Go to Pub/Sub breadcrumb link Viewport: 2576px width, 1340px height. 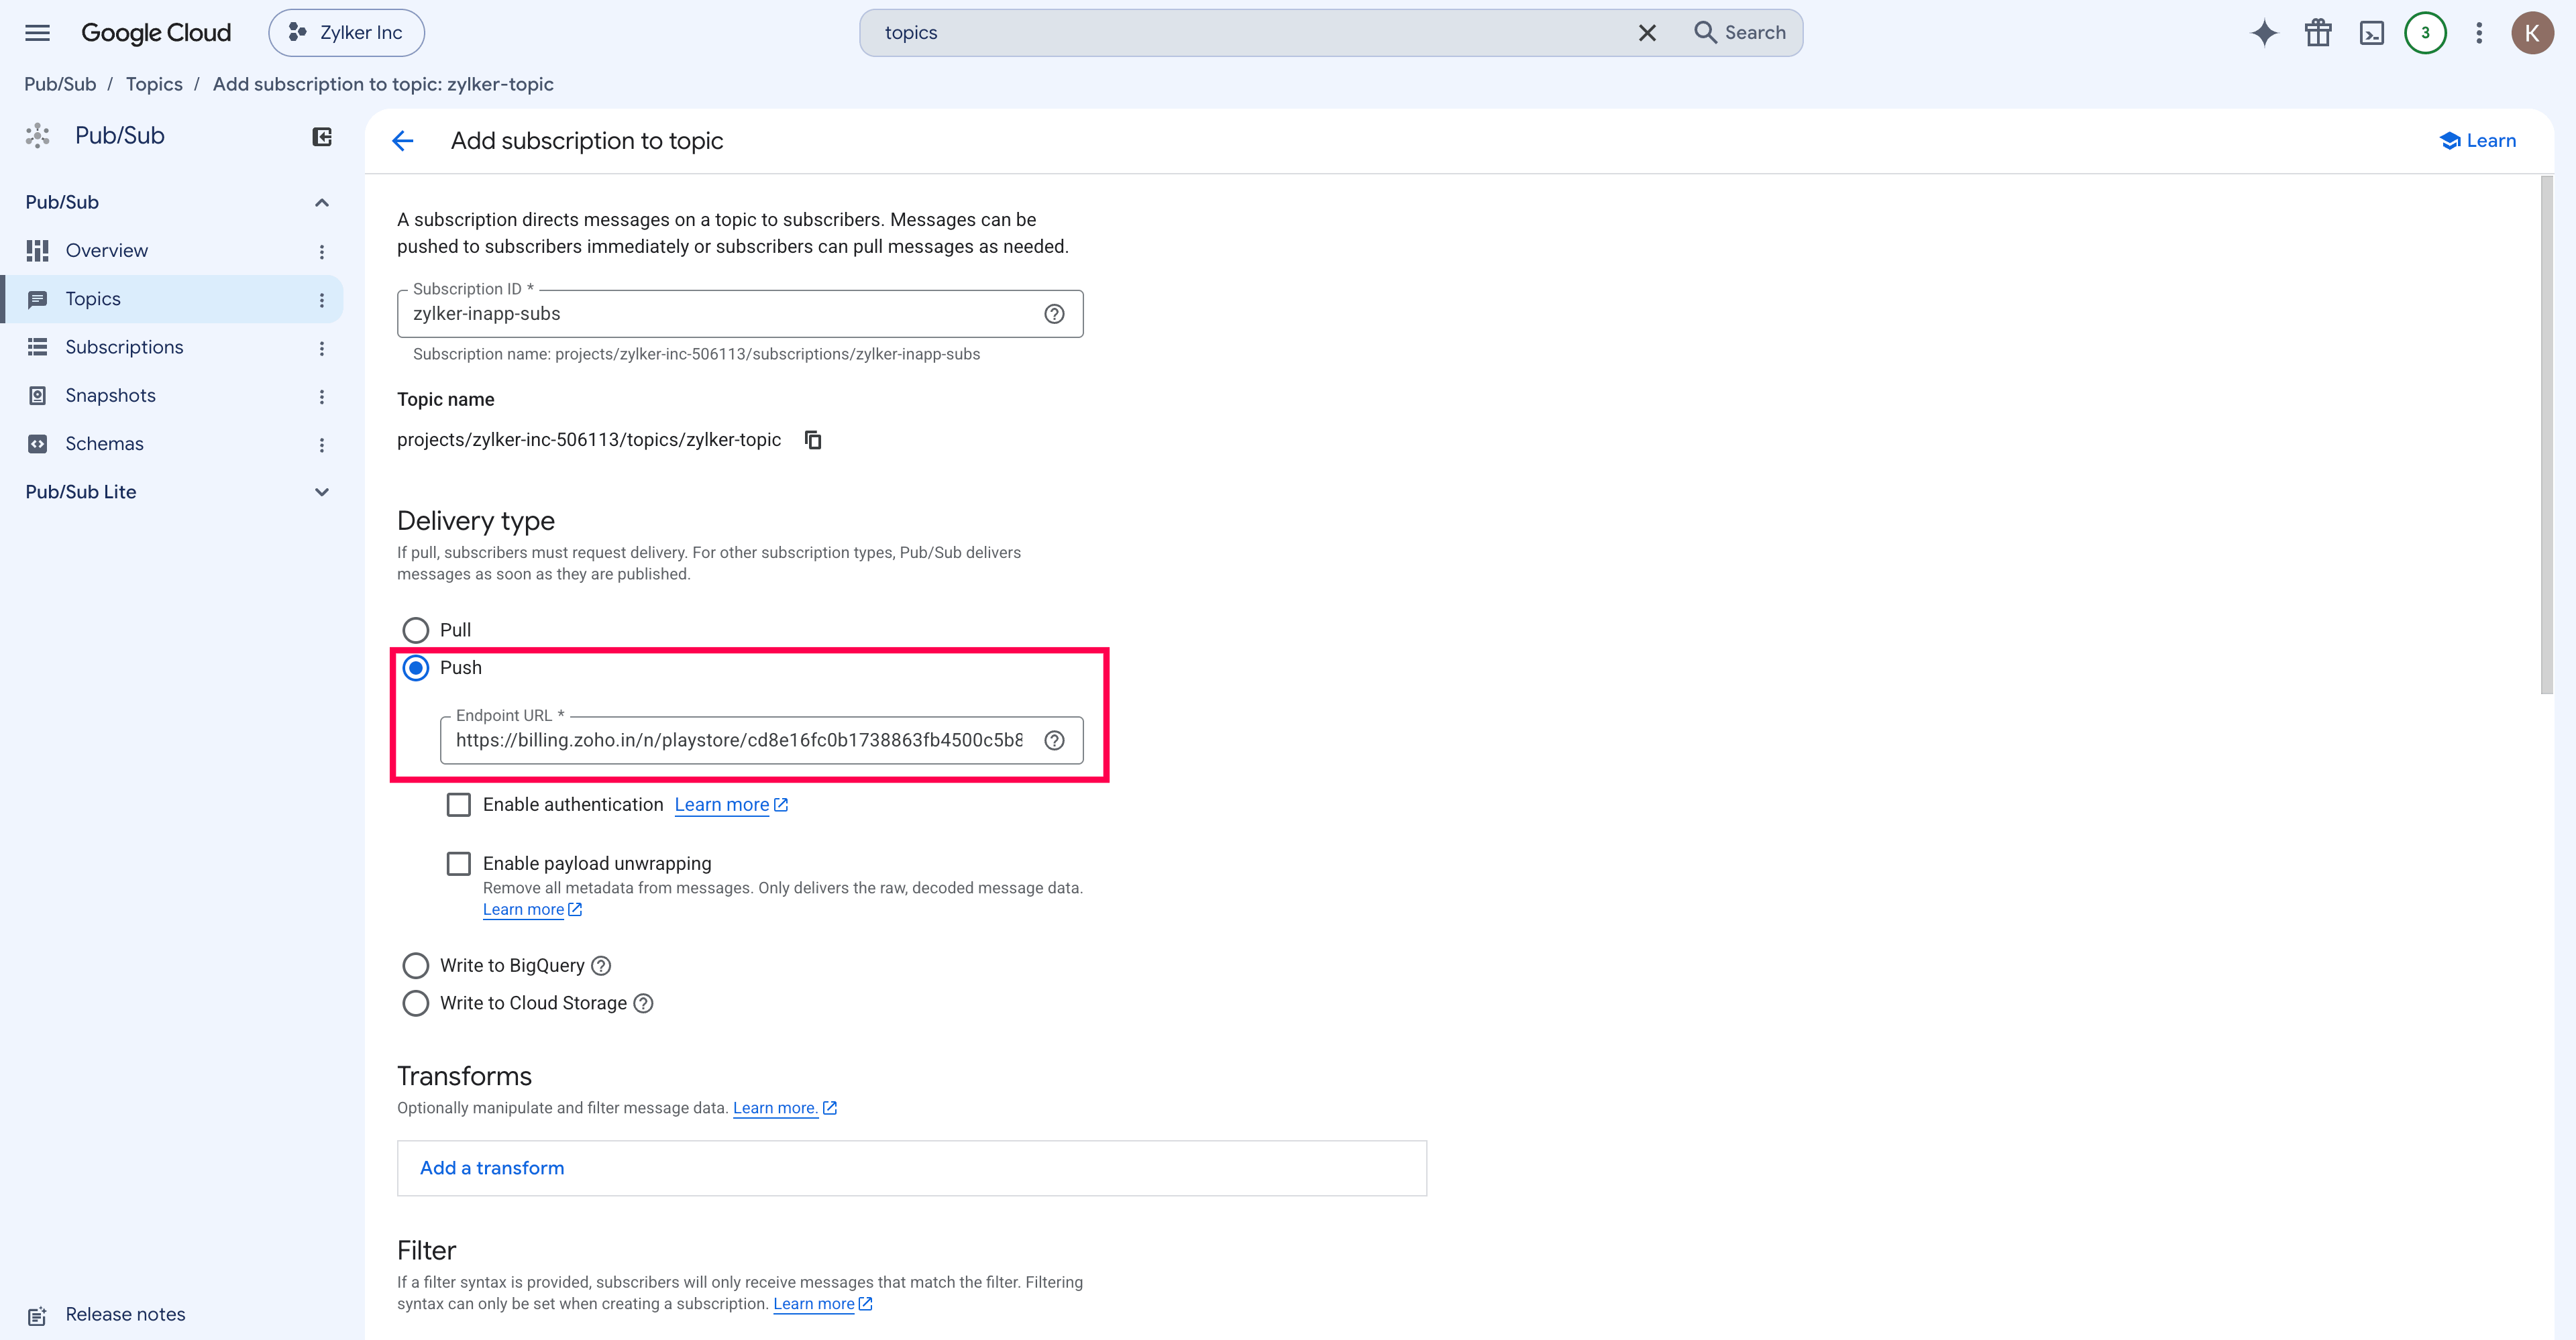click(x=60, y=84)
